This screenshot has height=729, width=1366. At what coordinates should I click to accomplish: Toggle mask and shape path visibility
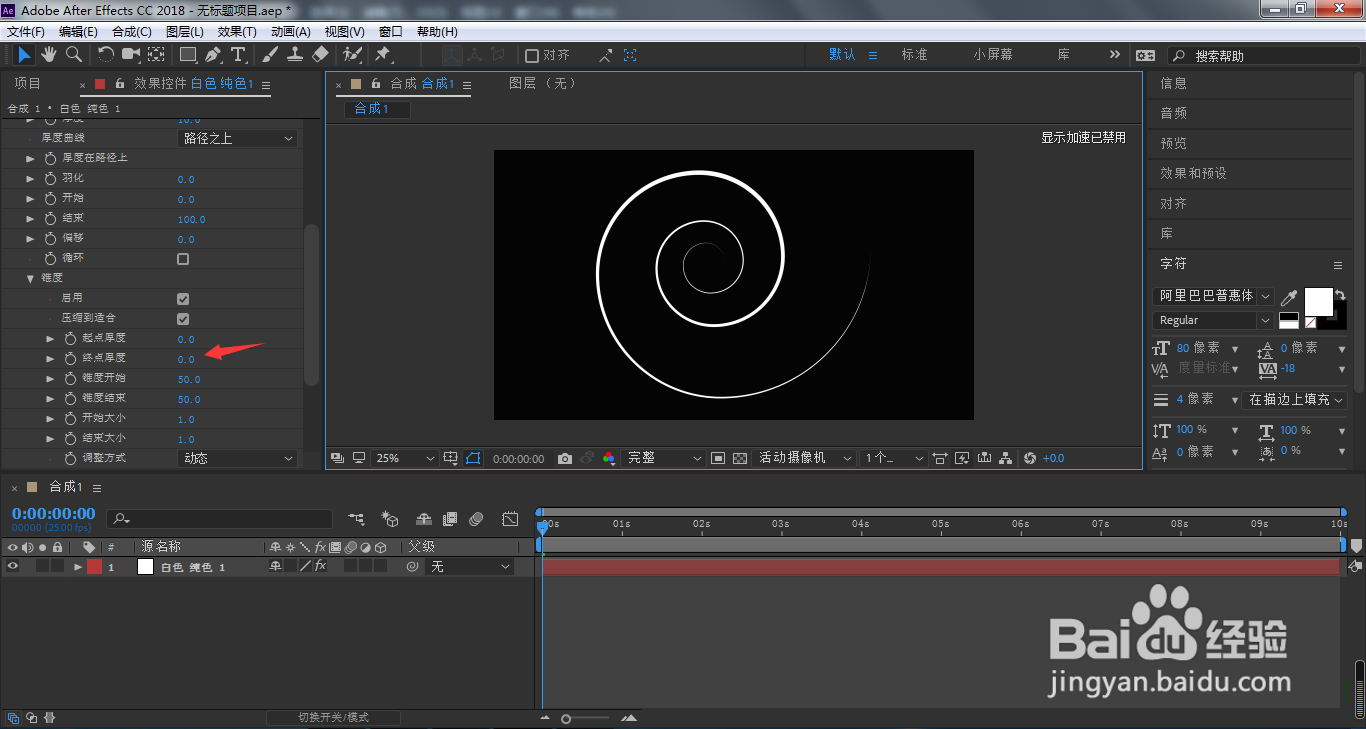[x=473, y=458]
